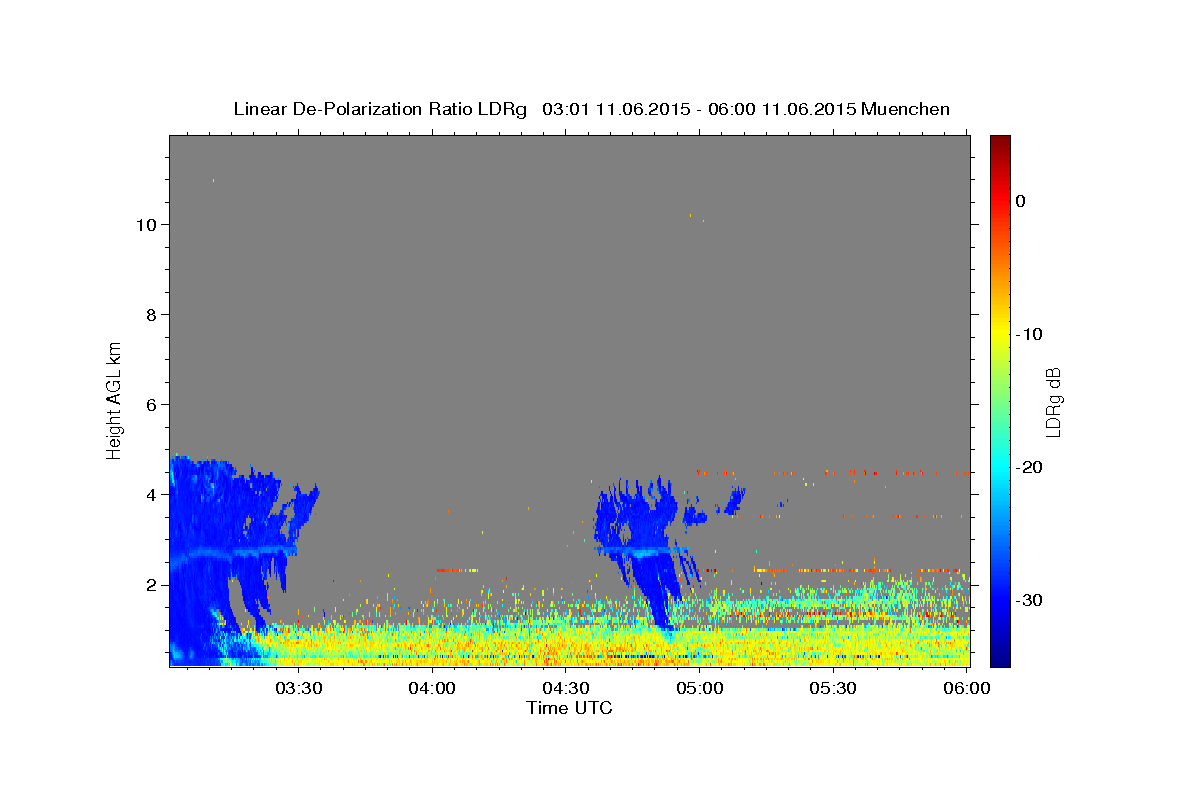Click the height tick label '2'
Image resolution: width=1200 pixels, height=800 pixels.
(150, 584)
